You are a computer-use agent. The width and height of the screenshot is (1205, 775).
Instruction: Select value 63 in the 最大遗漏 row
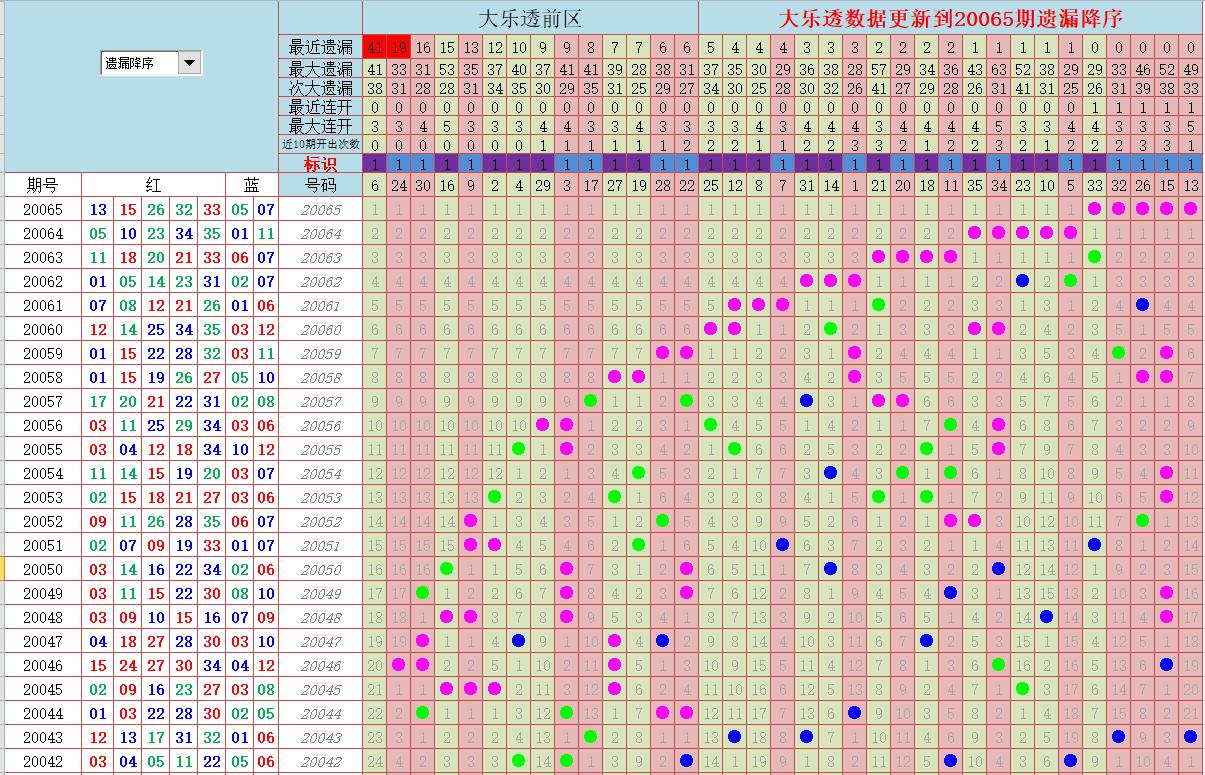[x=998, y=69]
